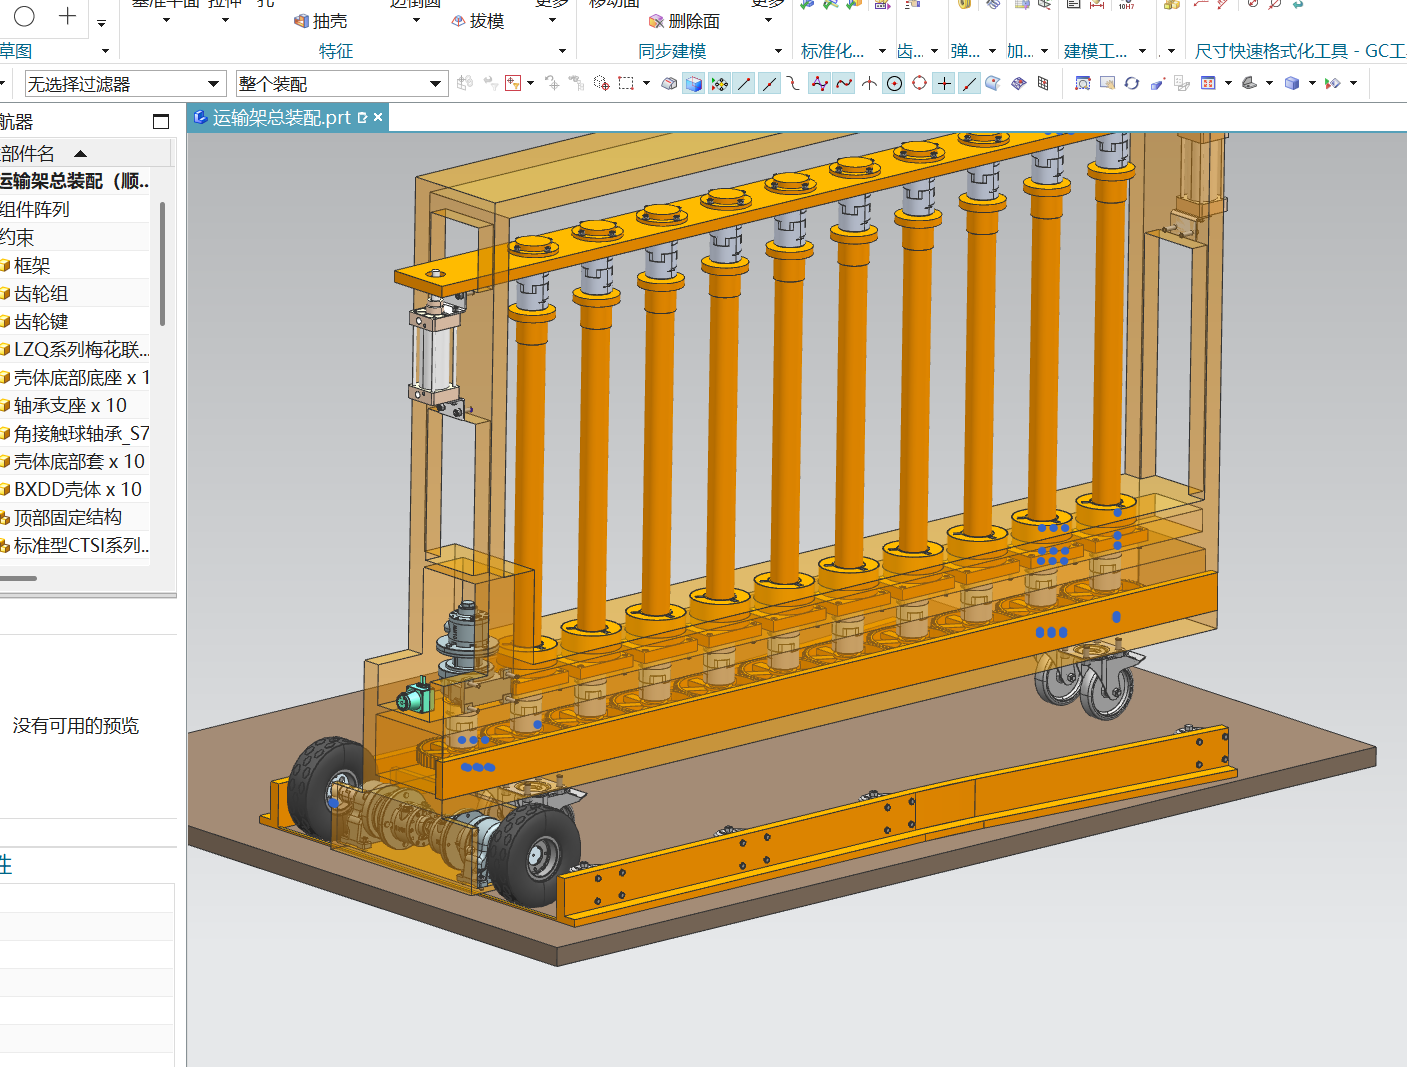Click the navigator horizontal scrollbar
The height and width of the screenshot is (1067, 1407).
pyautogui.click(x=18, y=578)
